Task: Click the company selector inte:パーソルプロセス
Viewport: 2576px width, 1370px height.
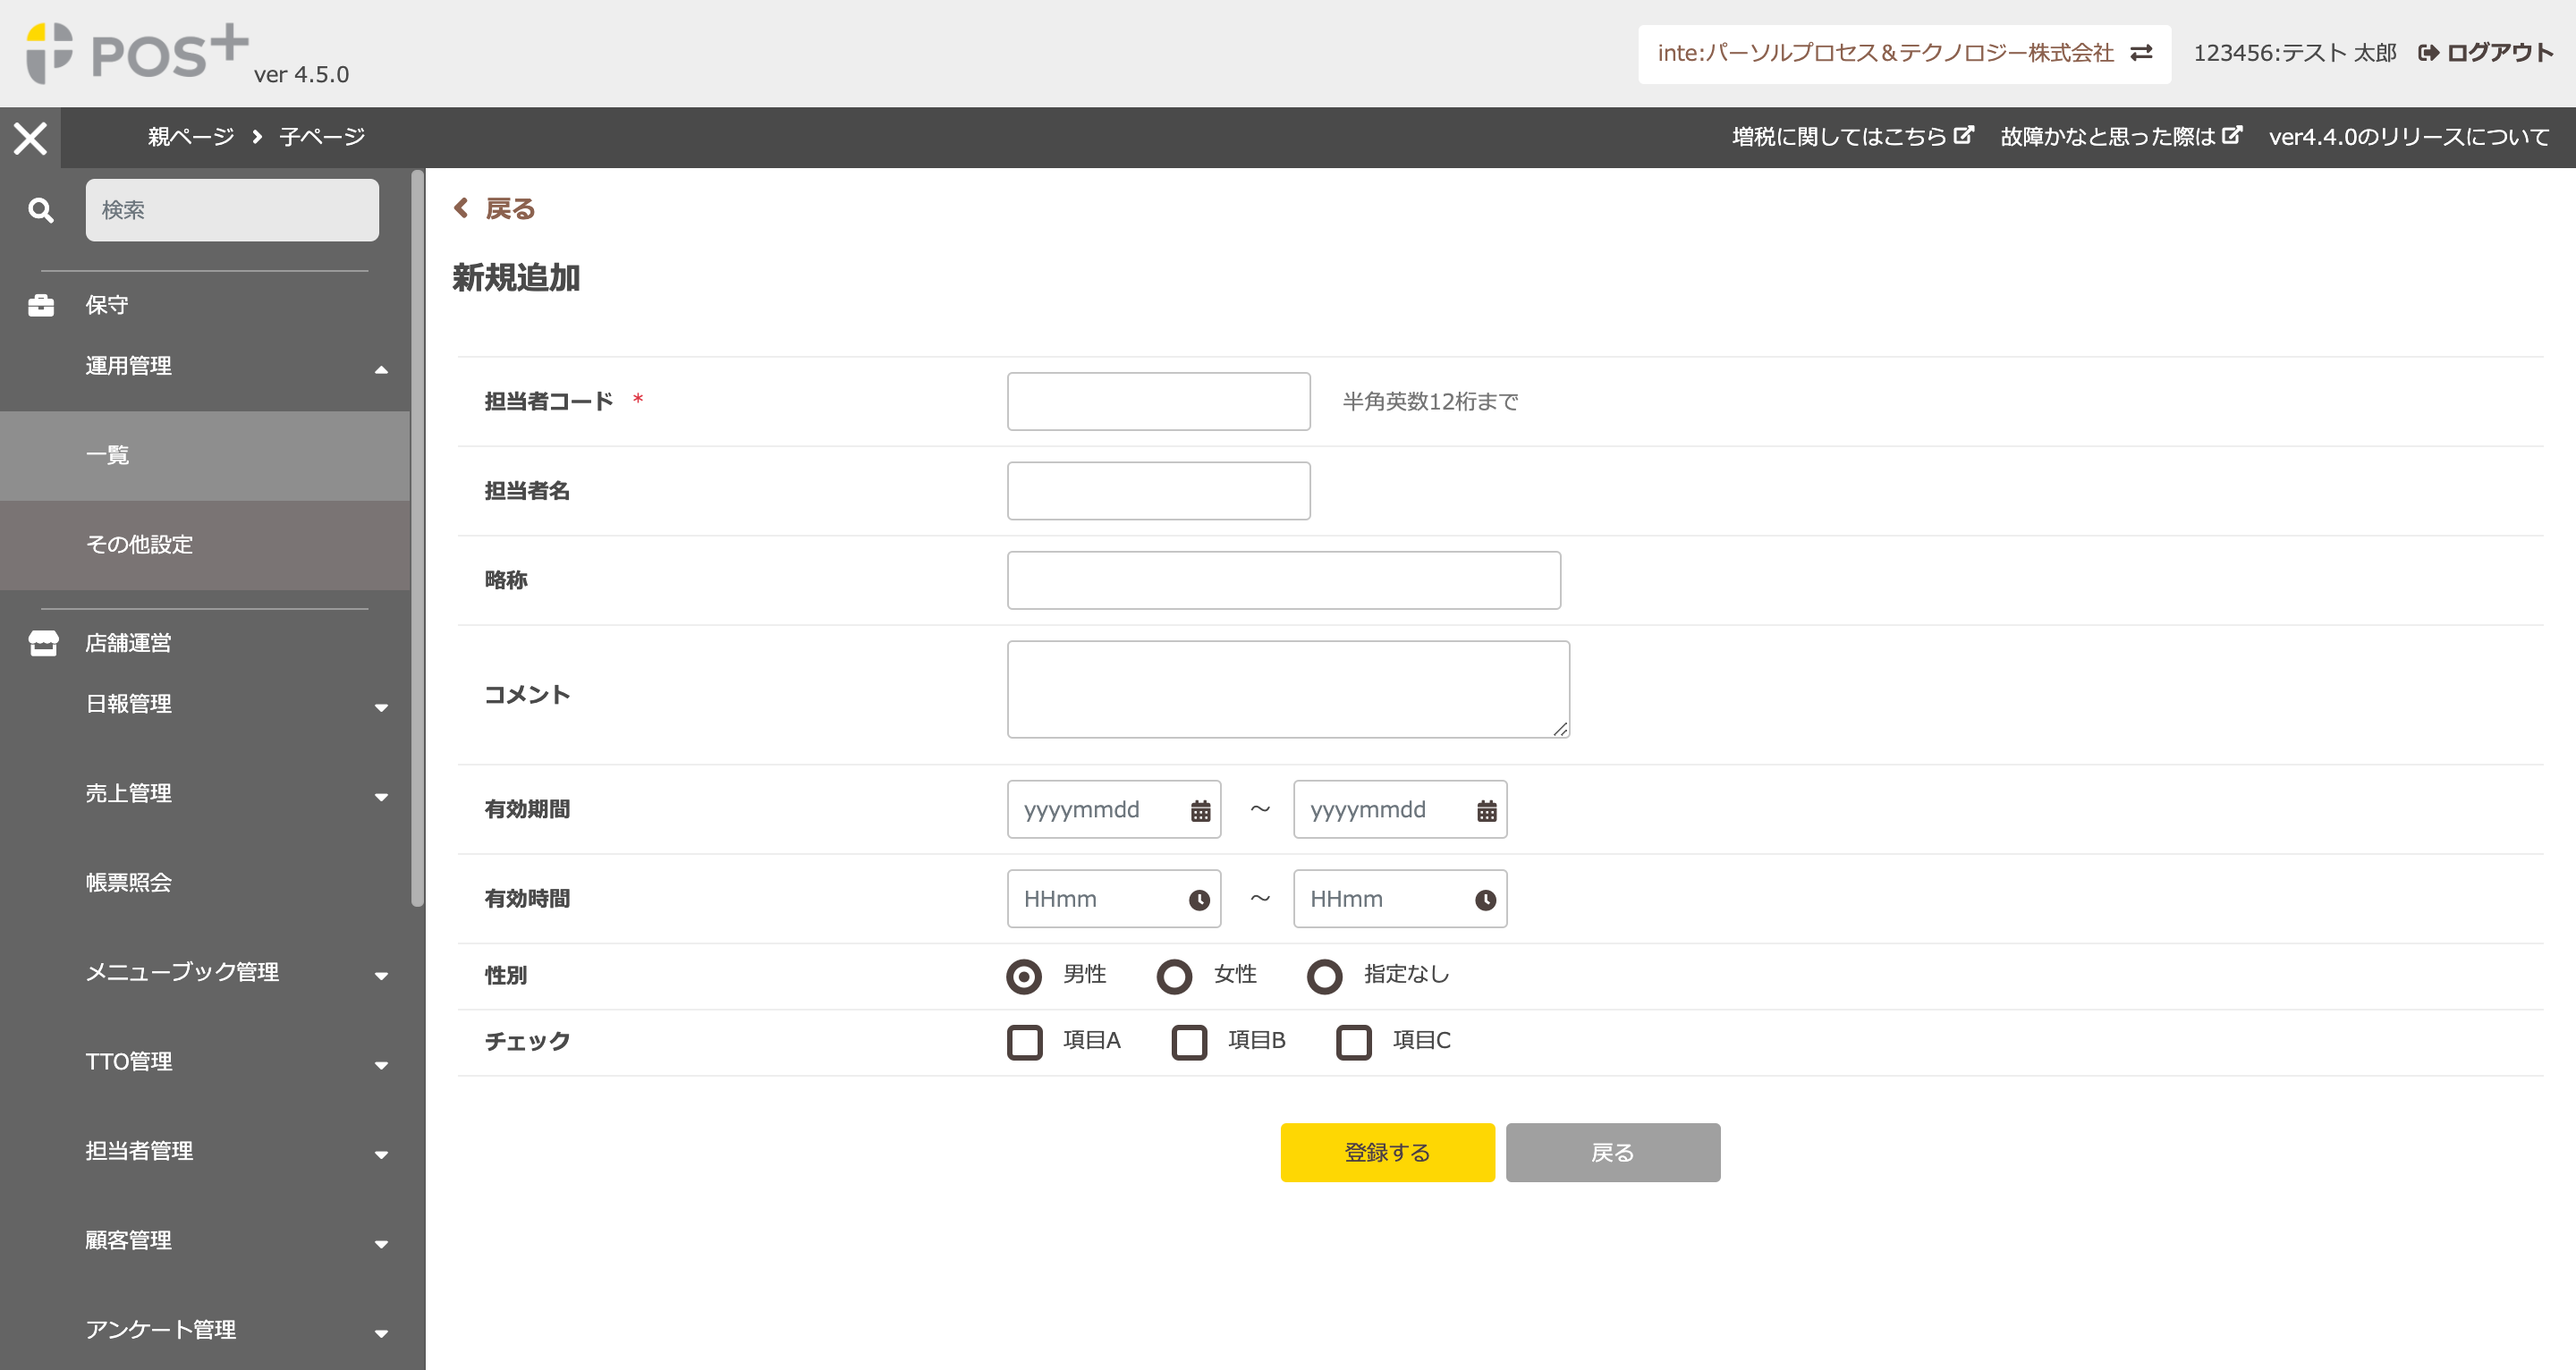Action: tap(1904, 53)
